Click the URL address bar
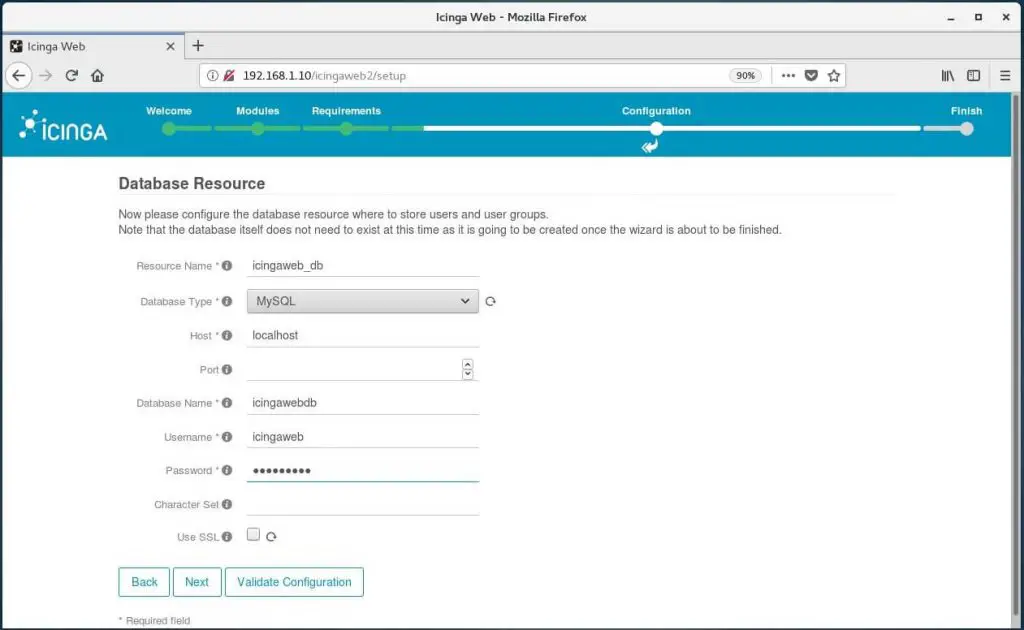Image resolution: width=1024 pixels, height=630 pixels. tap(482, 76)
